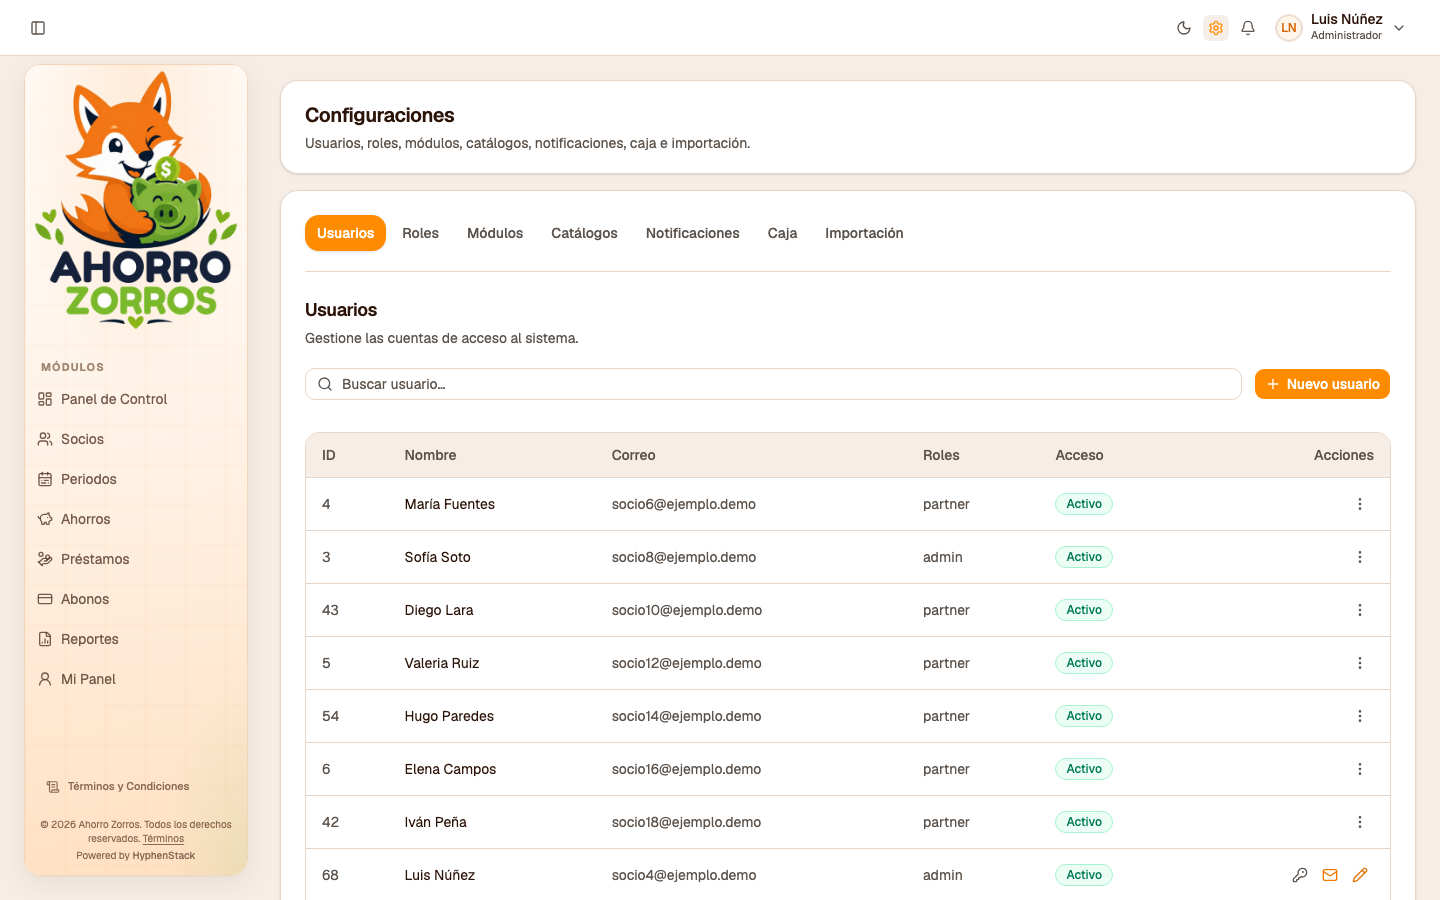Switch to the Catálogos tab

(584, 233)
